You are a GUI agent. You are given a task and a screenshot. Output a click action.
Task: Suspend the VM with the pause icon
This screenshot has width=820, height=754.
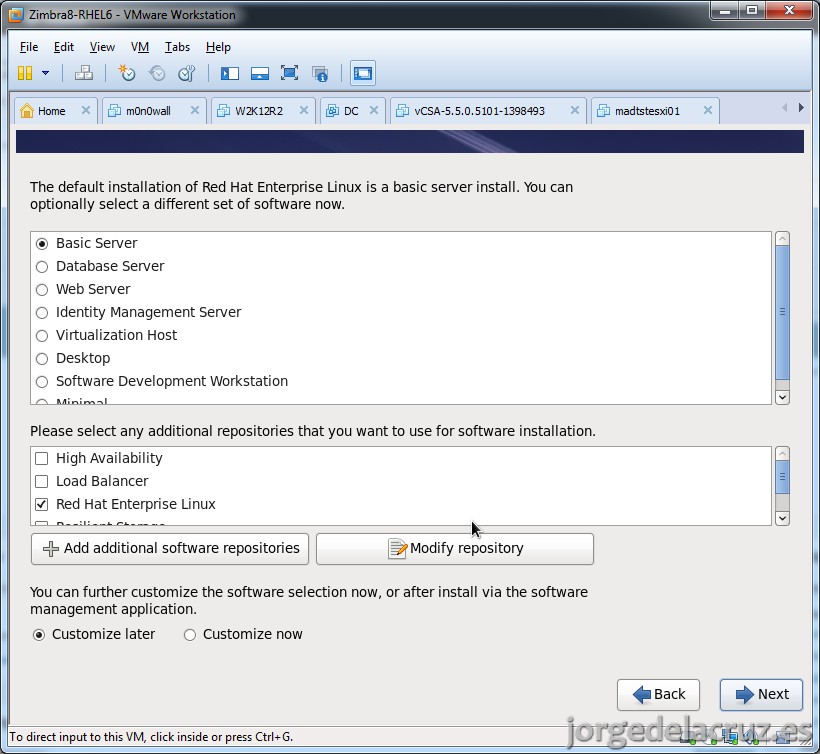pyautogui.click(x=25, y=73)
